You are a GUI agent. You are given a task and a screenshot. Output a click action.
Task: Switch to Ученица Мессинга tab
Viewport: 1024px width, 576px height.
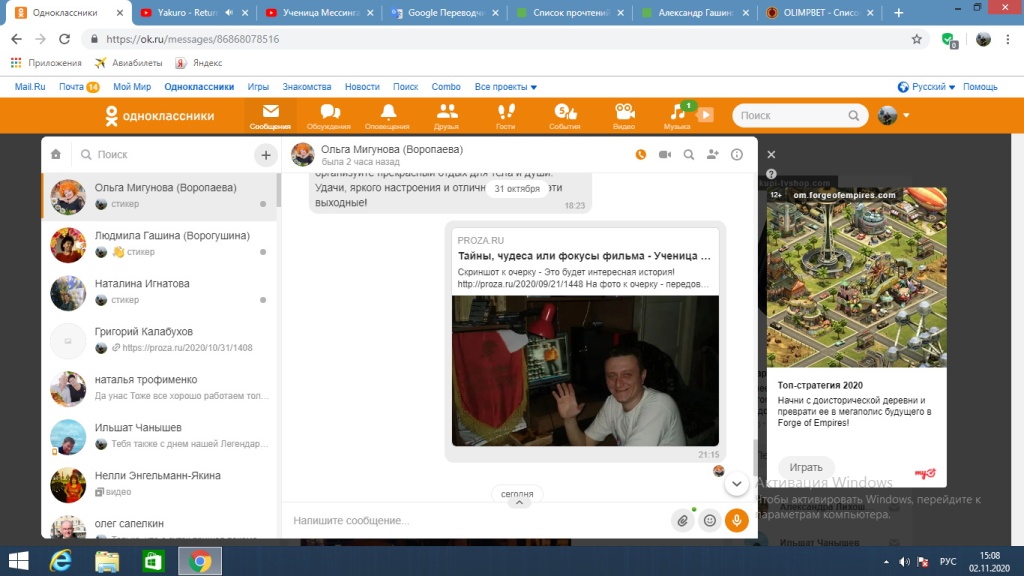319,12
